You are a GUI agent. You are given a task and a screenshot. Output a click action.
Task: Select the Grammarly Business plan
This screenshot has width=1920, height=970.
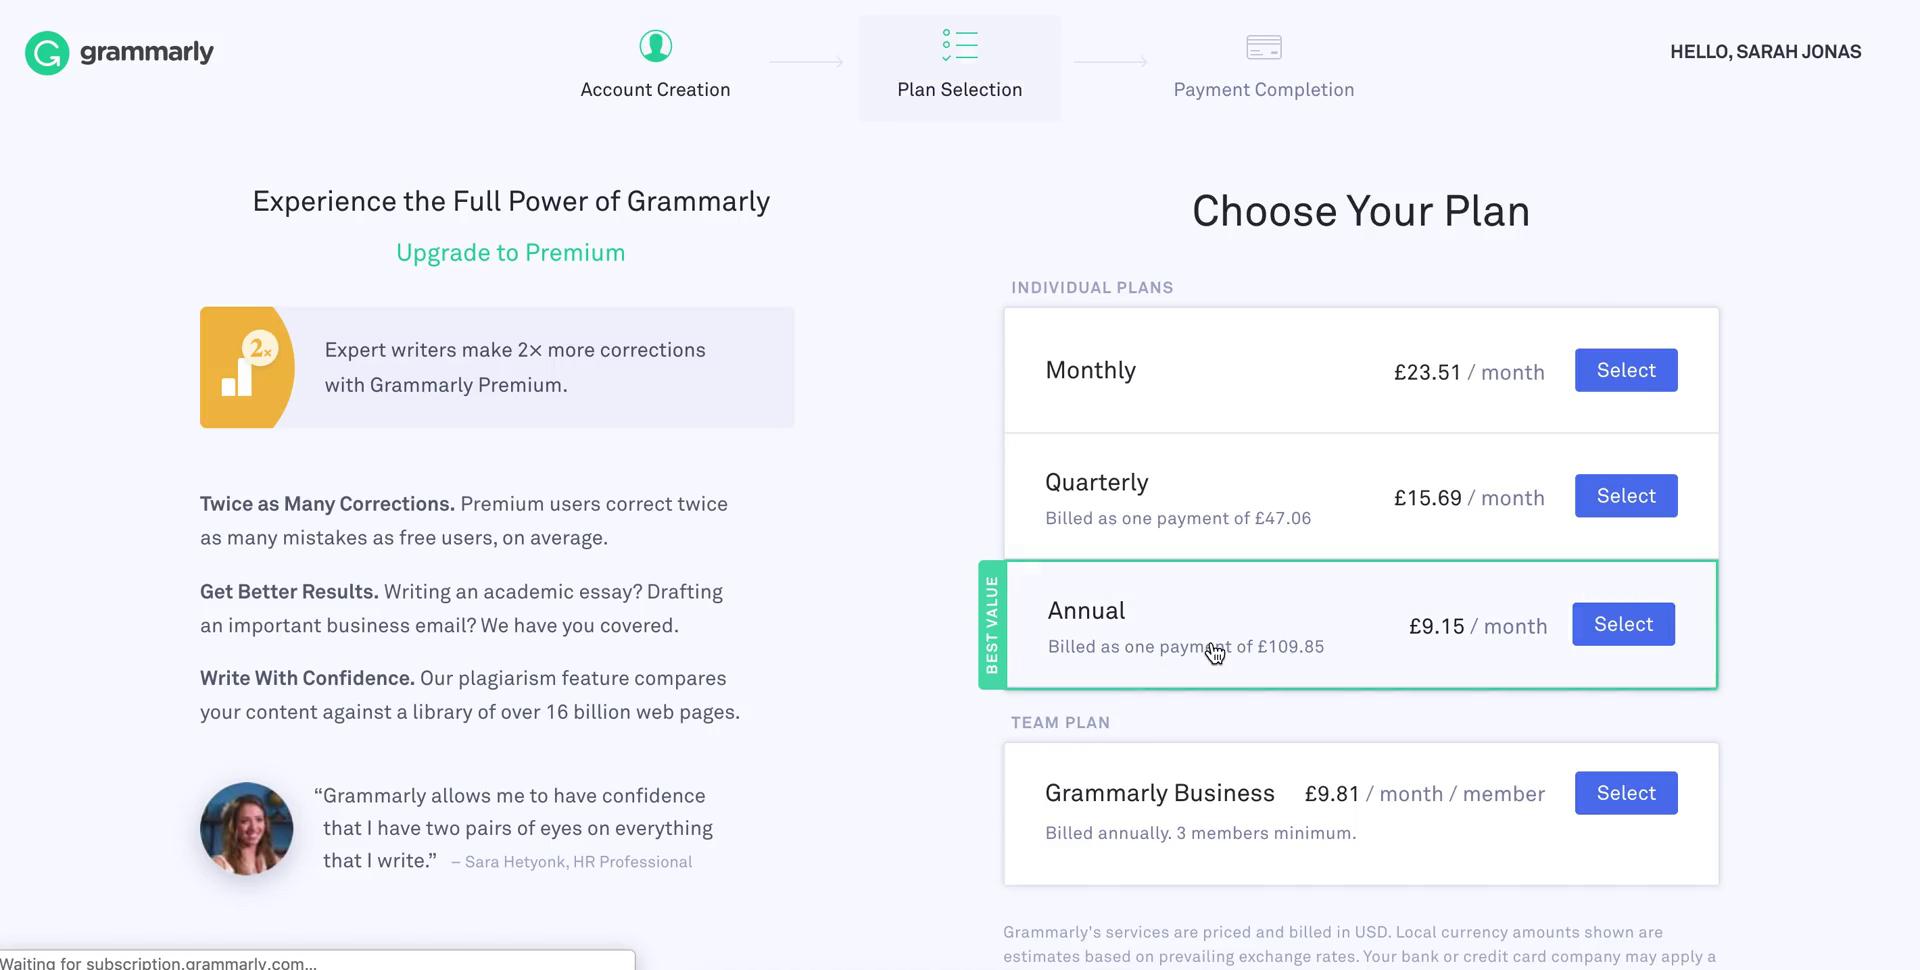1626,793
